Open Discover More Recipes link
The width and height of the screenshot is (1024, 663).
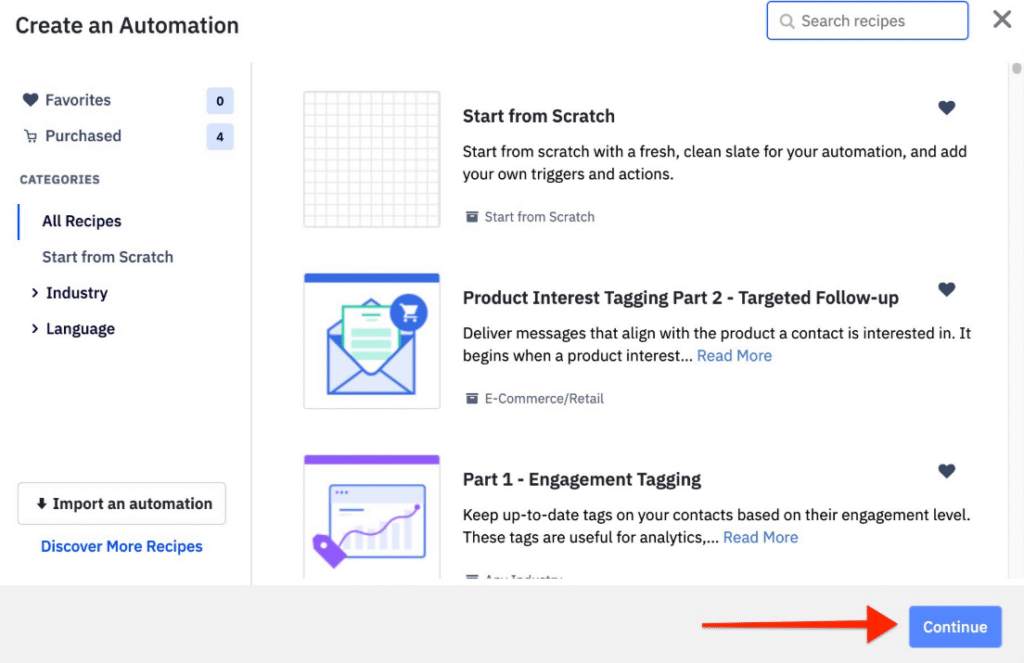click(121, 546)
